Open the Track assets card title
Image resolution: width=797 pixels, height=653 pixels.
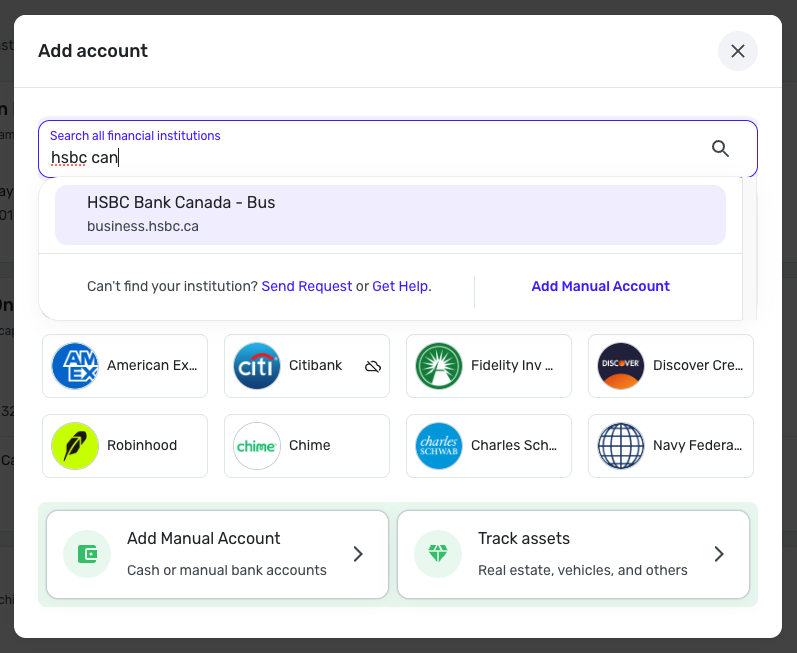[524, 538]
